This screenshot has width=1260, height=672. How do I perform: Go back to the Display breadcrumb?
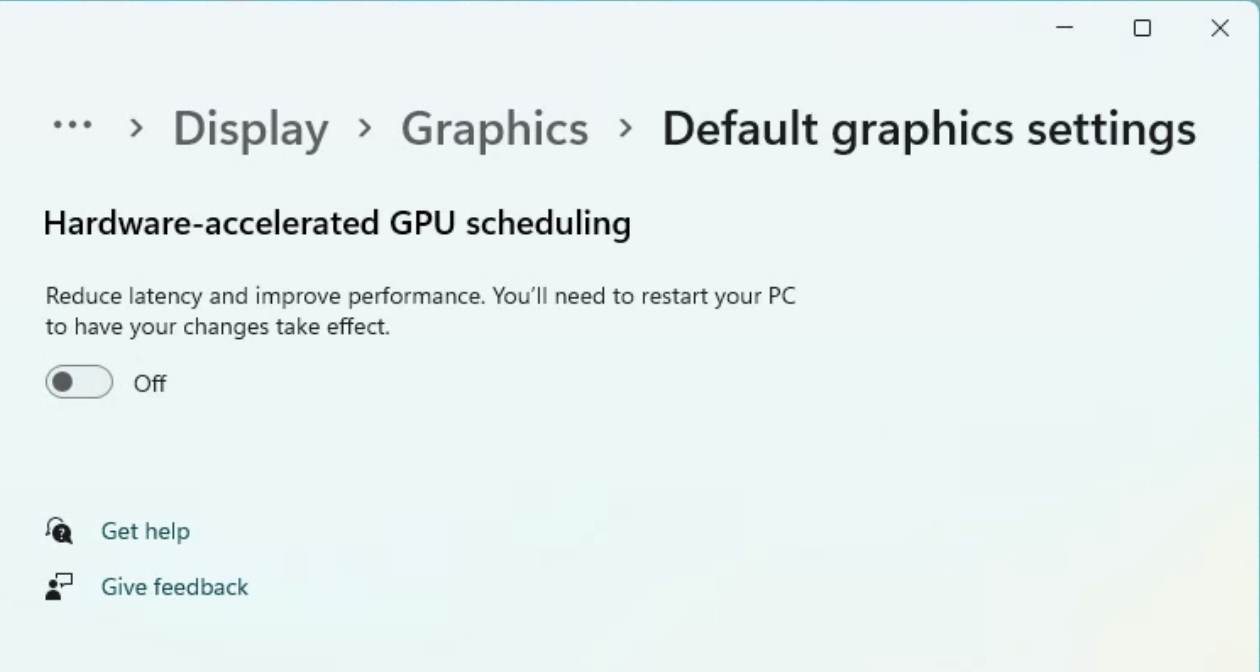[251, 129]
